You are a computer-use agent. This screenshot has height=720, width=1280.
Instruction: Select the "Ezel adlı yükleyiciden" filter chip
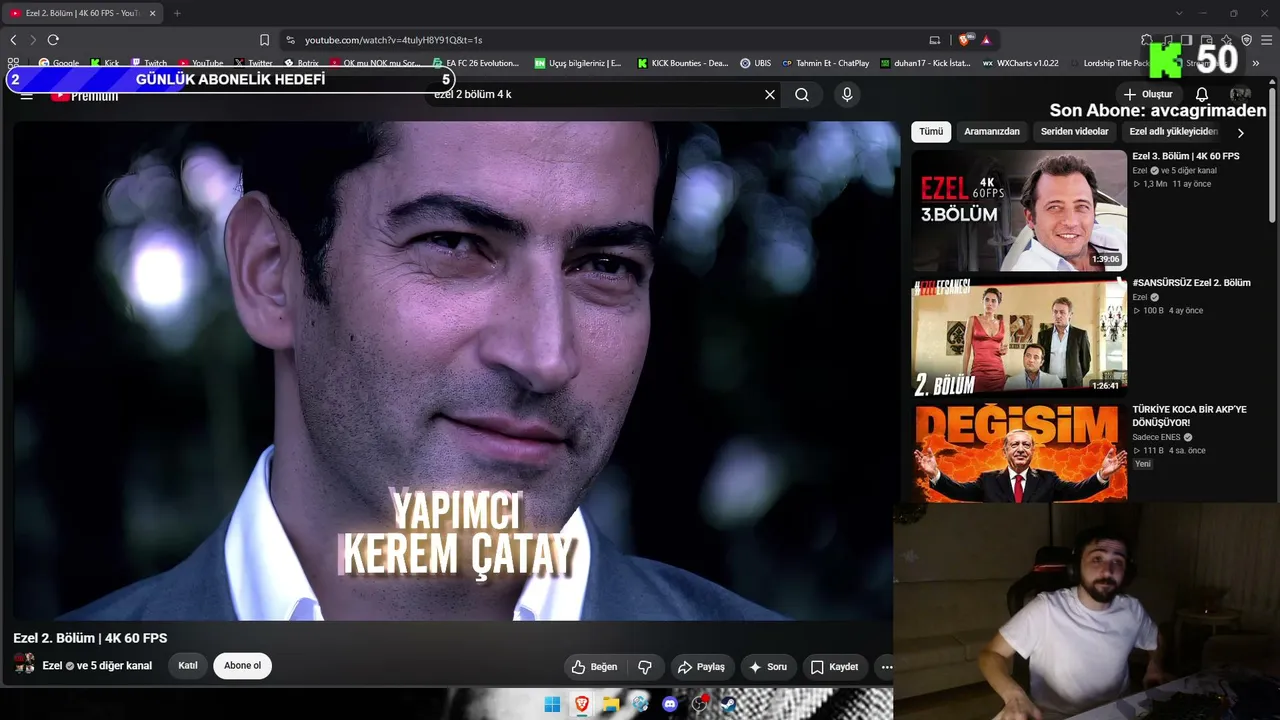tap(1174, 132)
